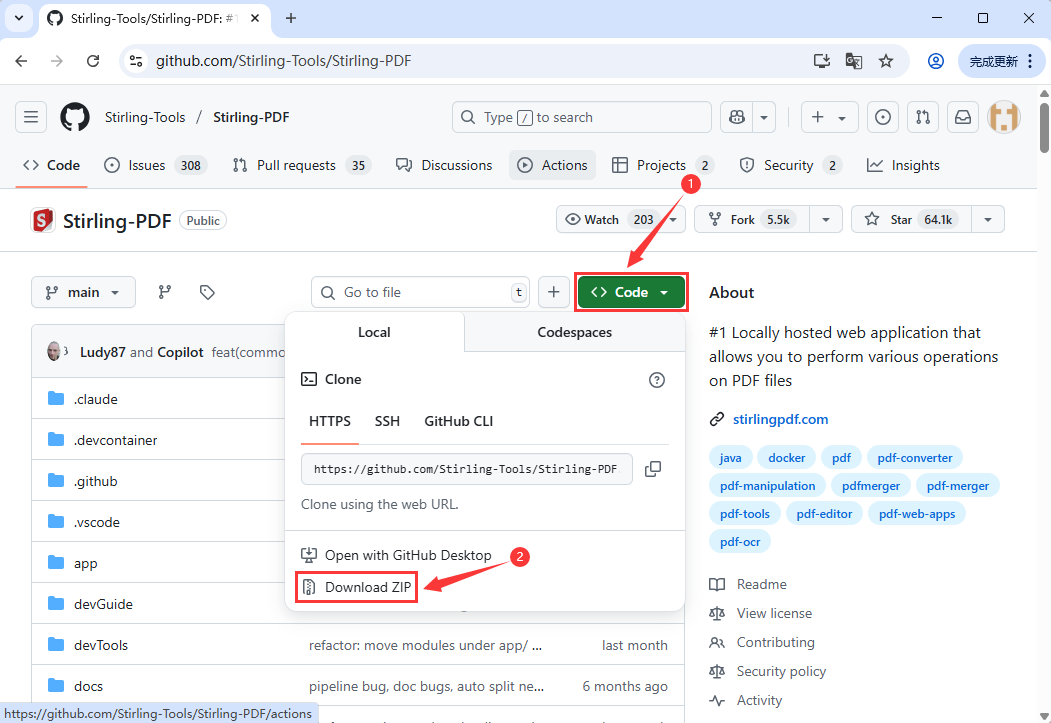Open the Google Translate icon in address bar
The width and height of the screenshot is (1051, 723).
coord(853,61)
